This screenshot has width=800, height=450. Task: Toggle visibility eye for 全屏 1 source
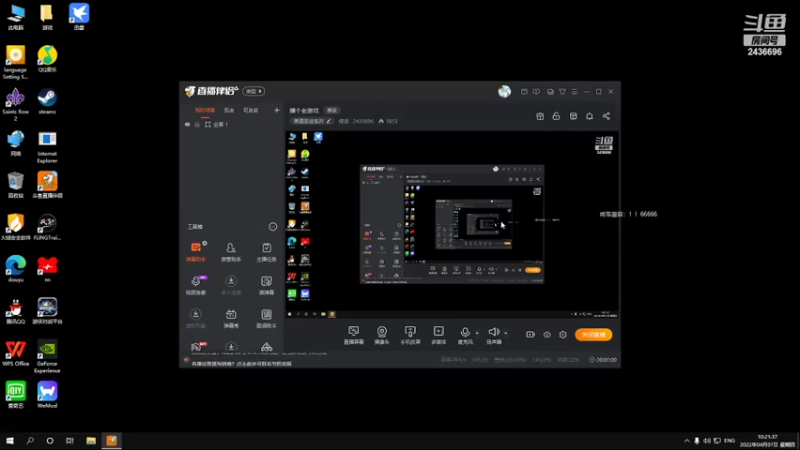187,124
